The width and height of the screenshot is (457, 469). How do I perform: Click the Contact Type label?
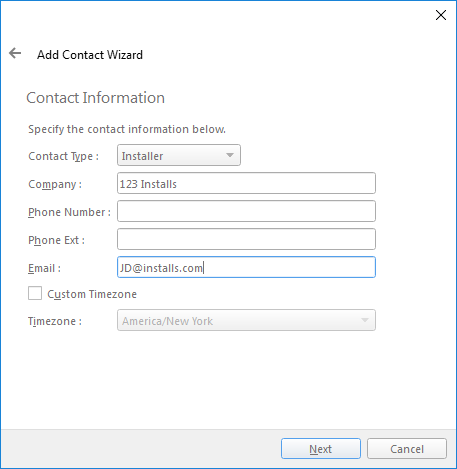pyautogui.click(x=63, y=156)
